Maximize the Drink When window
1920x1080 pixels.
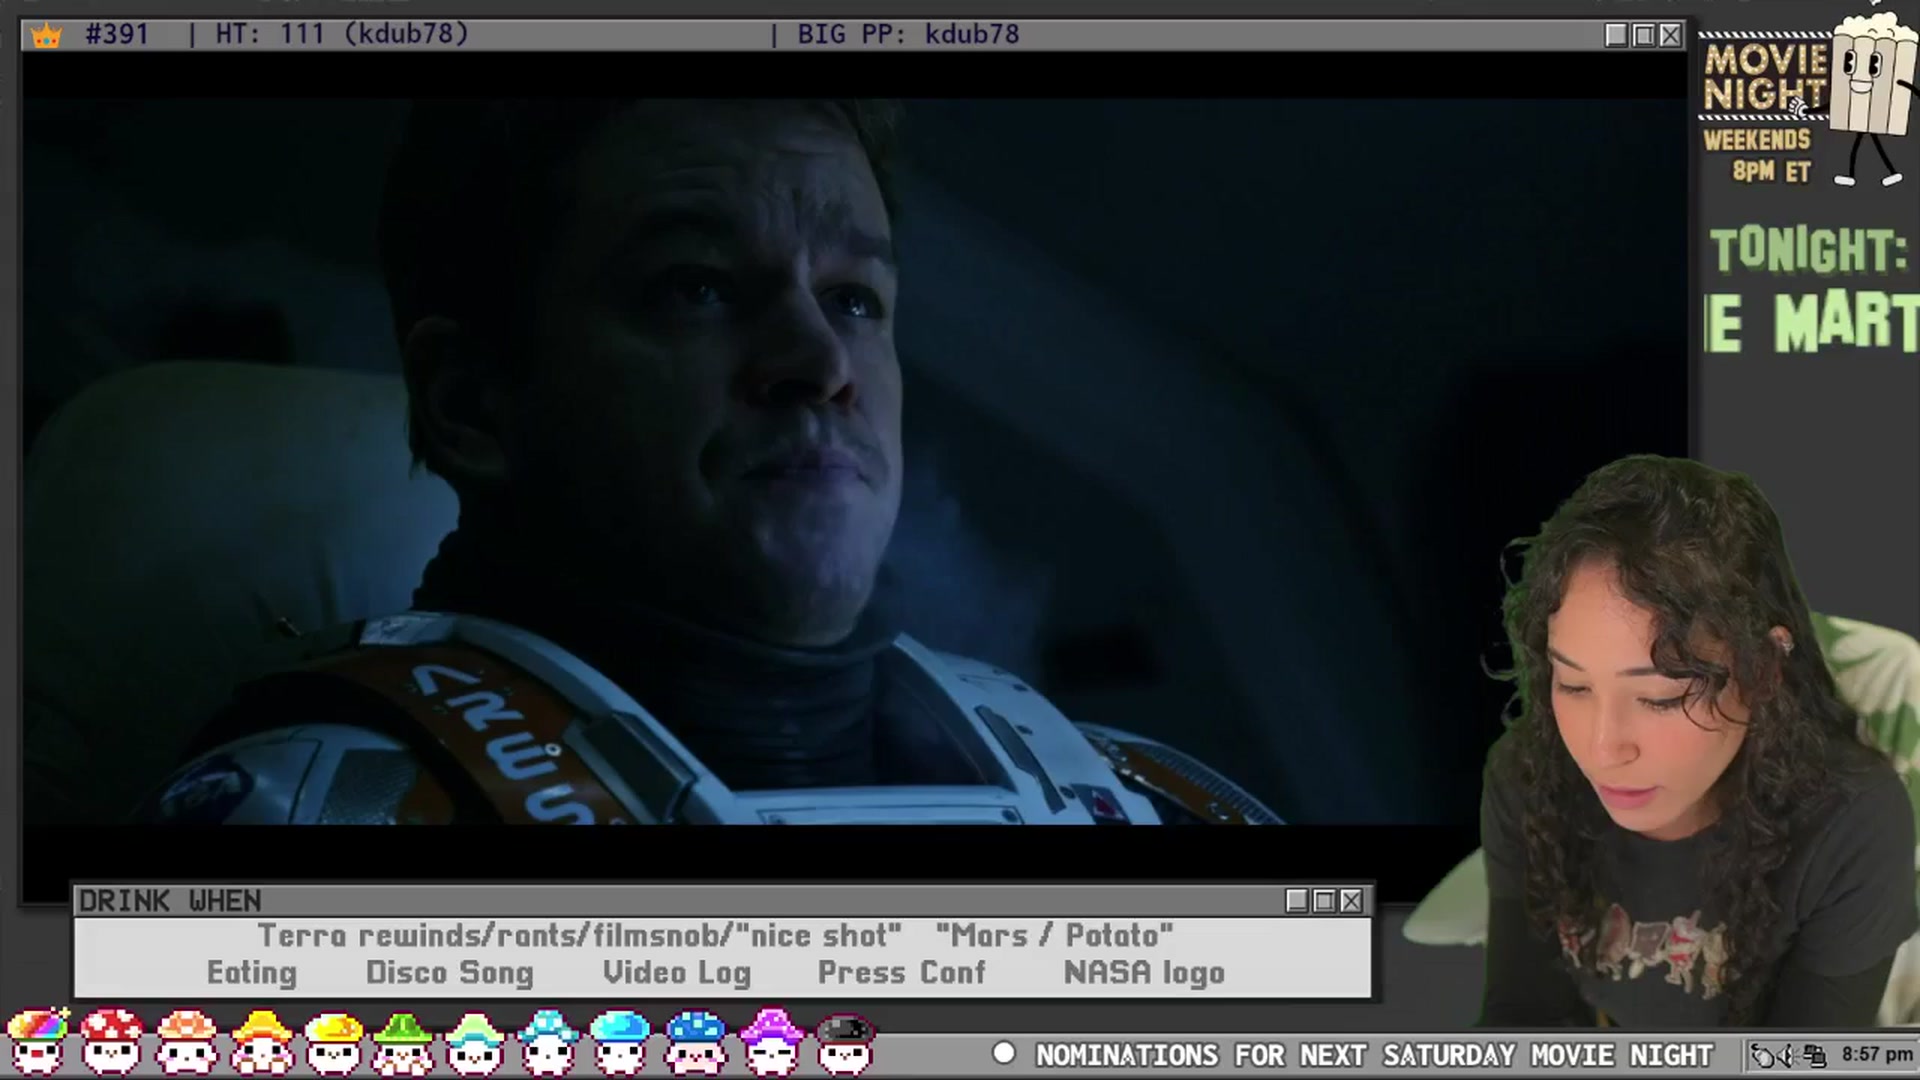click(x=1324, y=901)
